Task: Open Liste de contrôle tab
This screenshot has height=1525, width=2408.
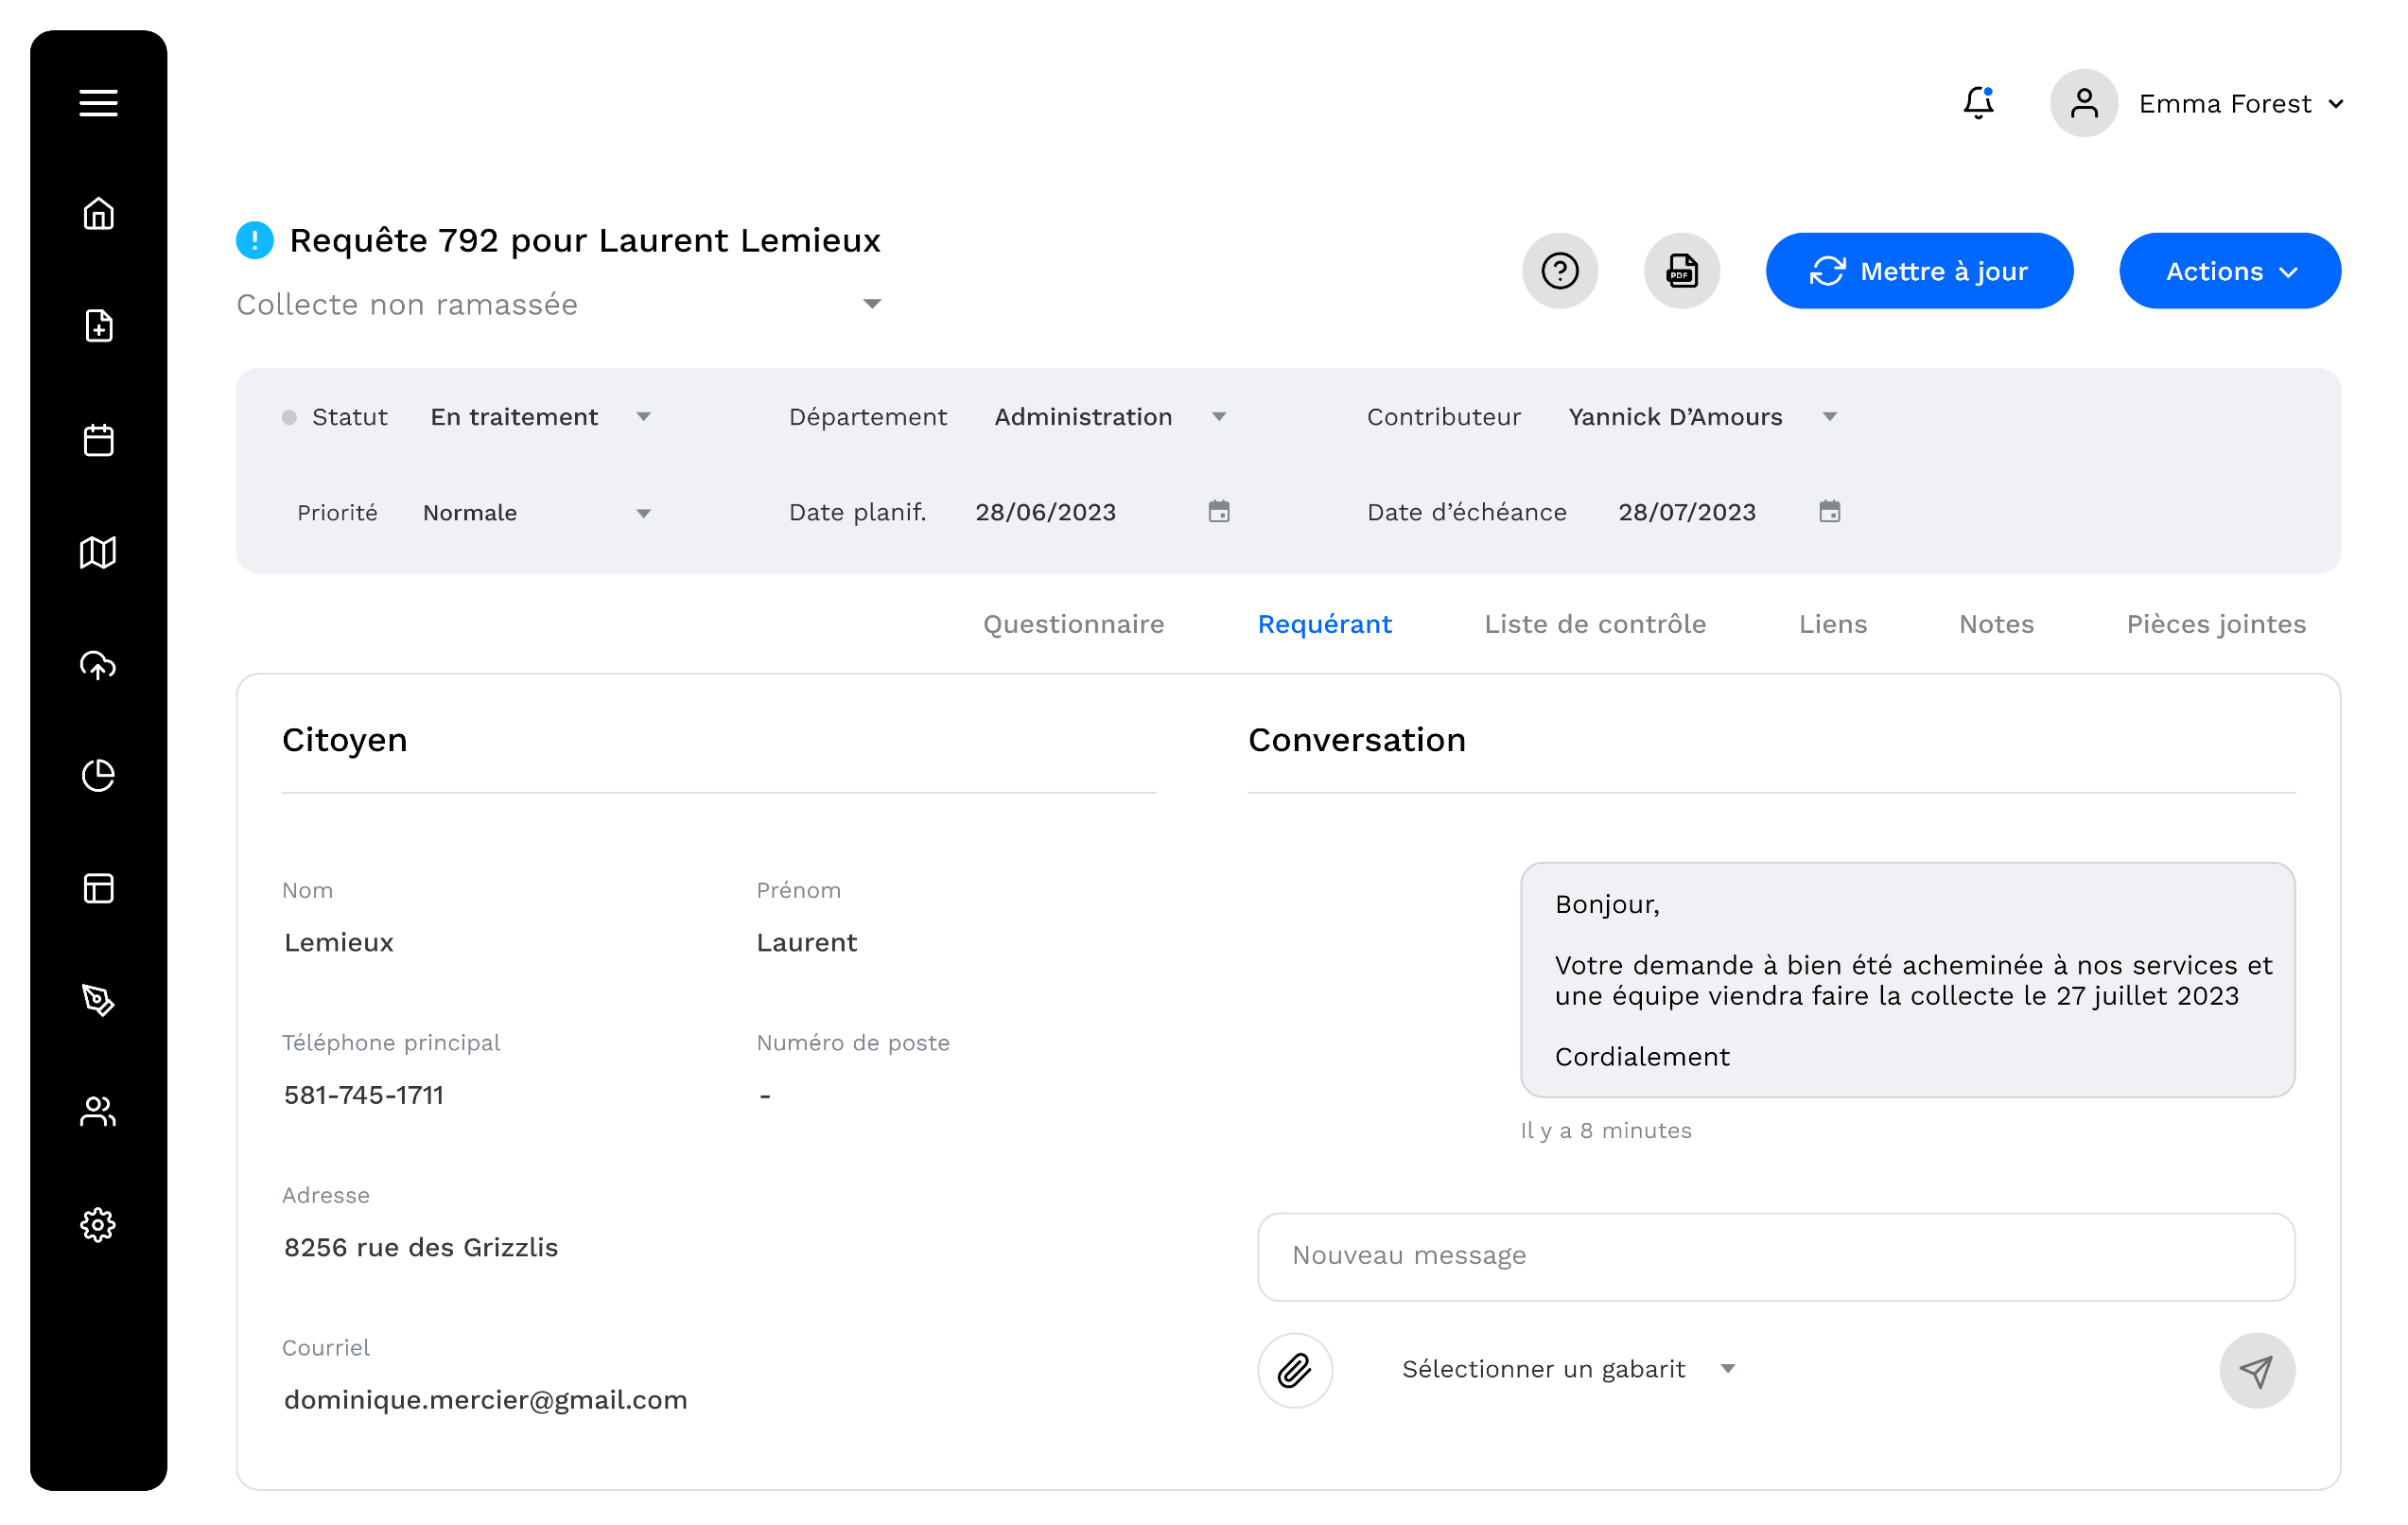Action: (1595, 624)
